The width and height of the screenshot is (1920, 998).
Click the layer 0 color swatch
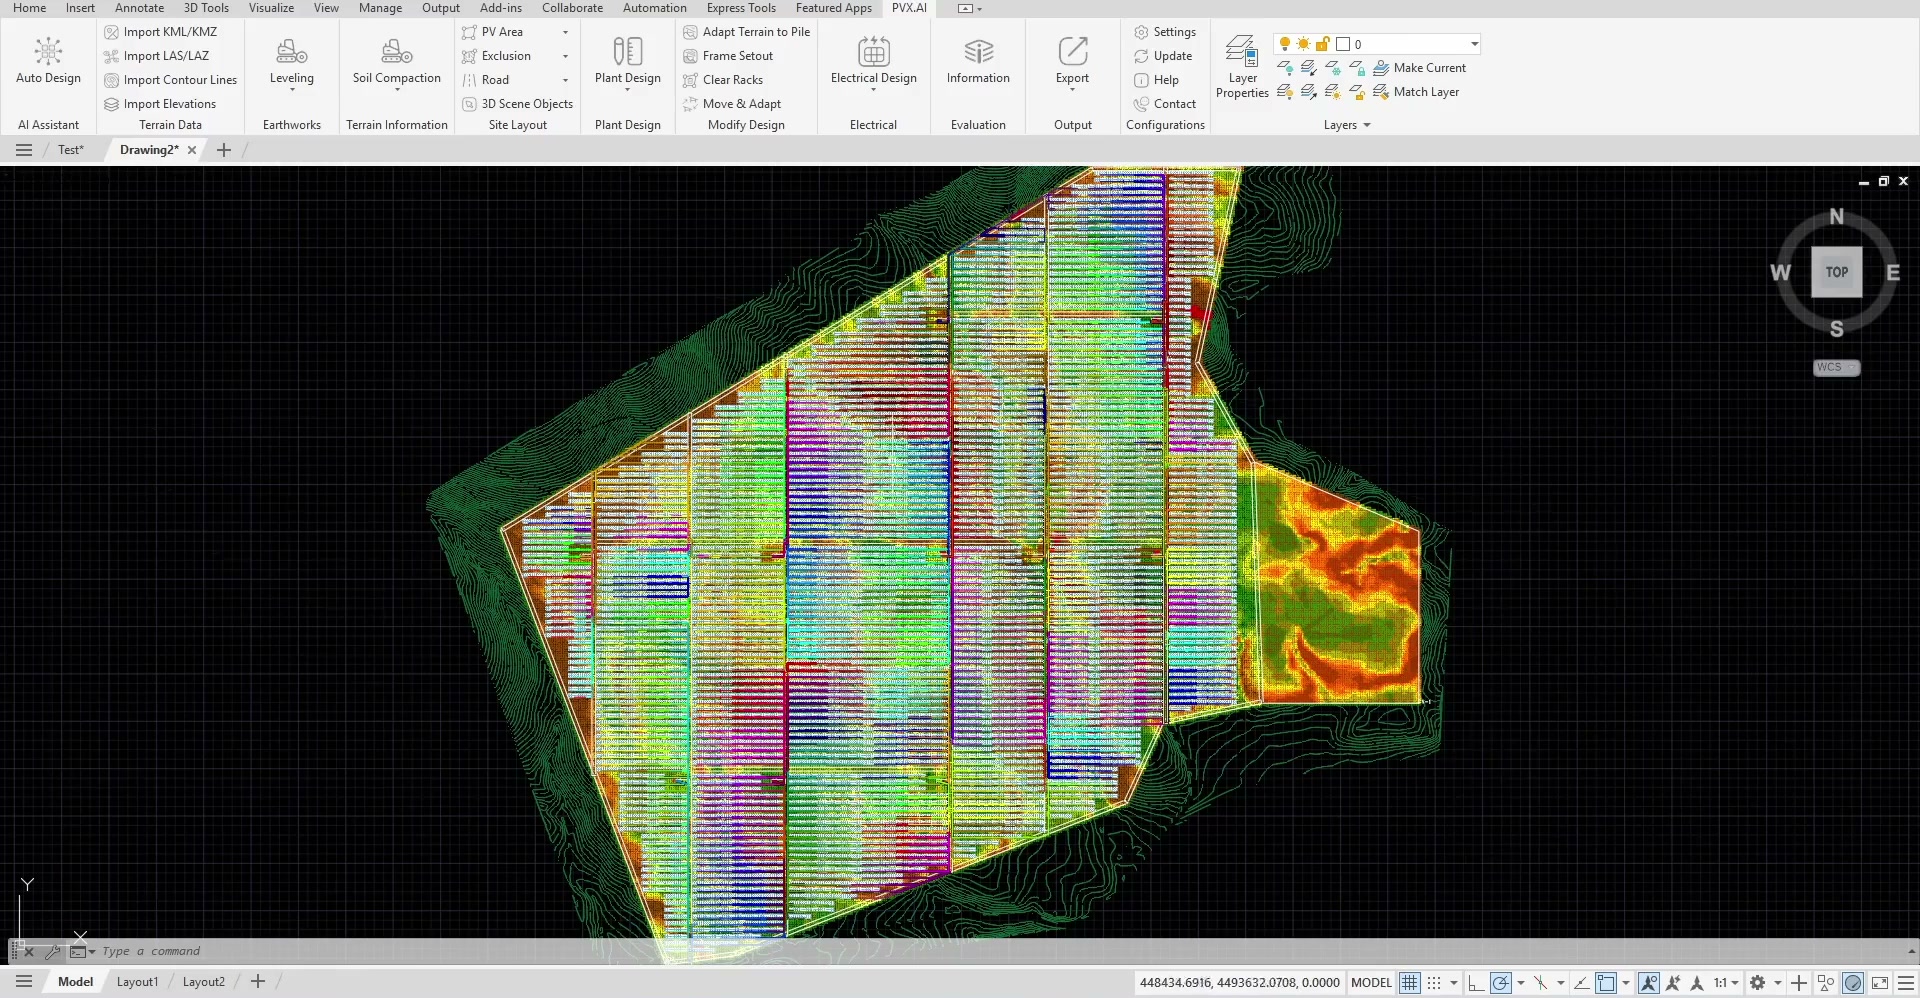1343,44
